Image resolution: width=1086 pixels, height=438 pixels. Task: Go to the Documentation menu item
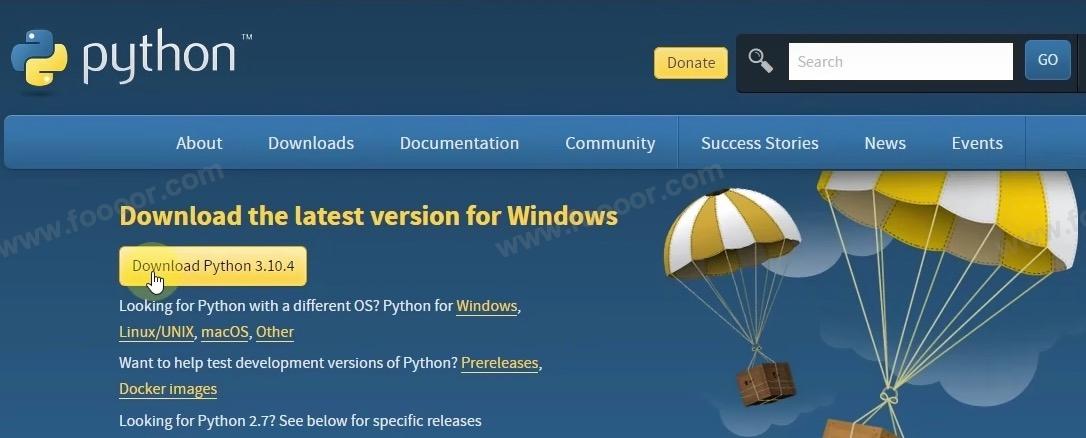[x=459, y=143]
